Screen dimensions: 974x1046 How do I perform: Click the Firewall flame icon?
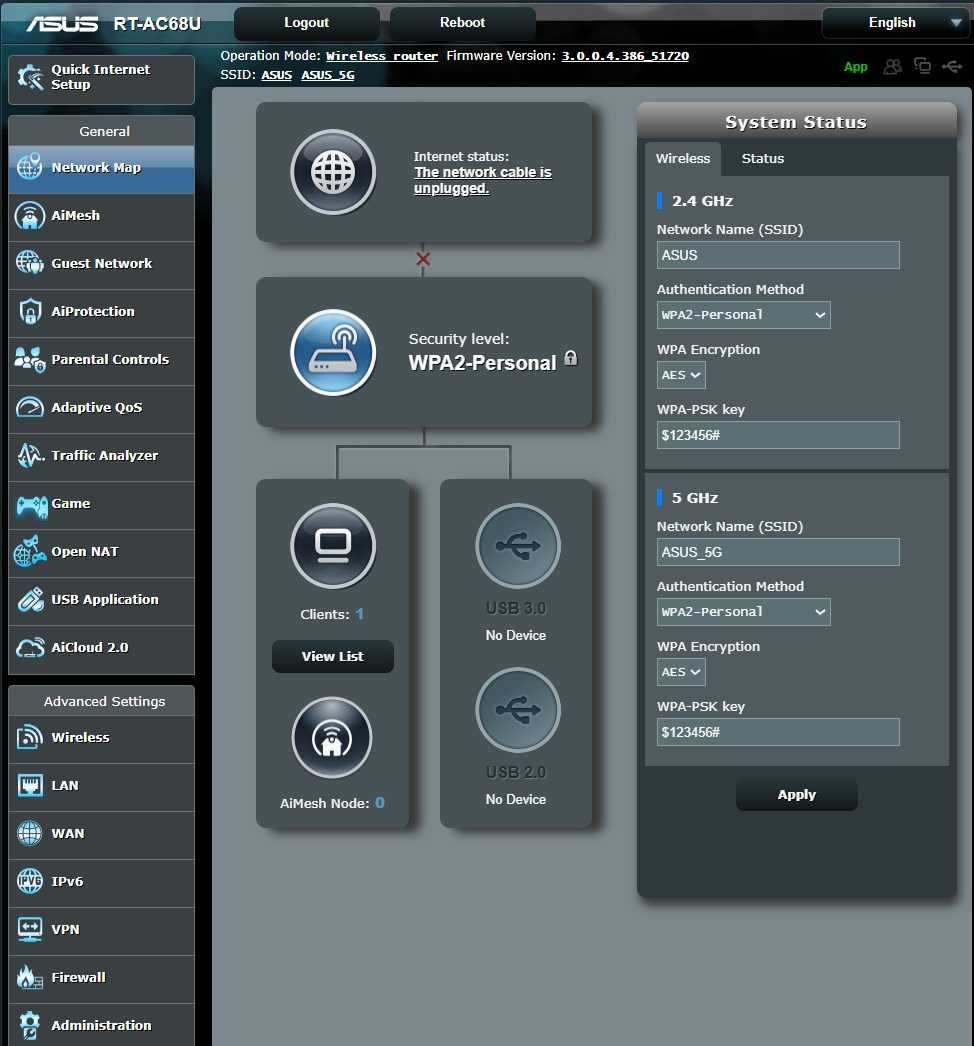[x=29, y=977]
